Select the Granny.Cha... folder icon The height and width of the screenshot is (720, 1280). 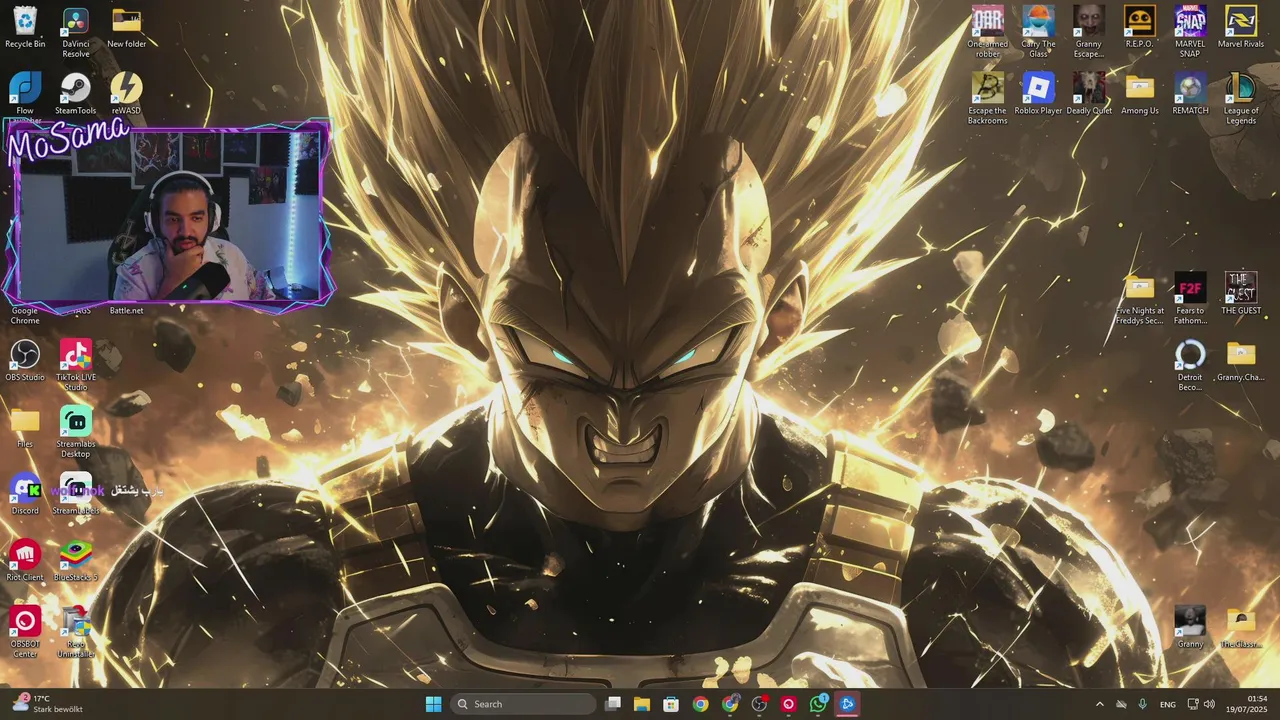pyautogui.click(x=1241, y=361)
